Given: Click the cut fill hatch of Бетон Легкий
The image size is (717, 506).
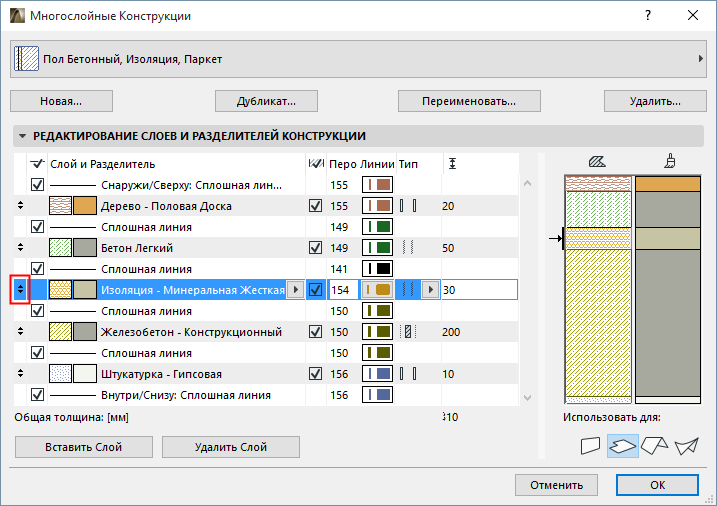Looking at the screenshot, I should pos(60,248).
